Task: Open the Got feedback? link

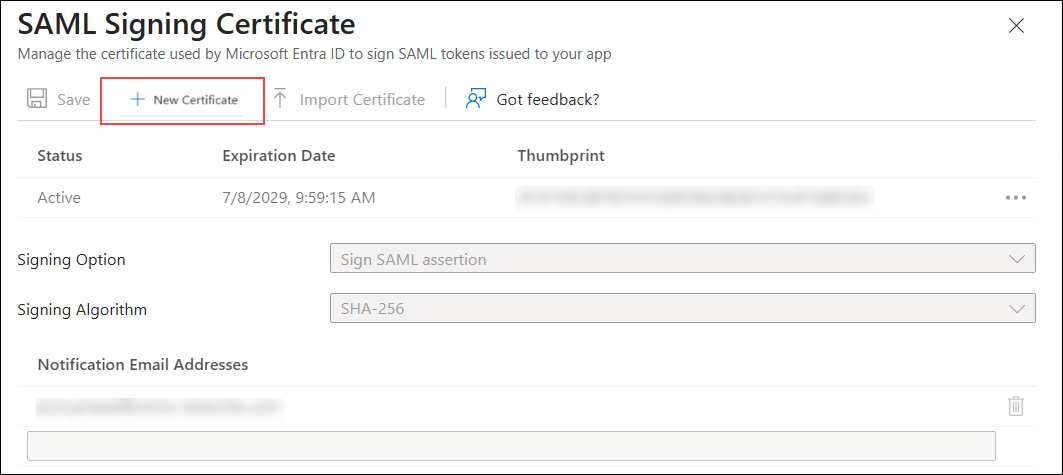Action: [x=548, y=100]
